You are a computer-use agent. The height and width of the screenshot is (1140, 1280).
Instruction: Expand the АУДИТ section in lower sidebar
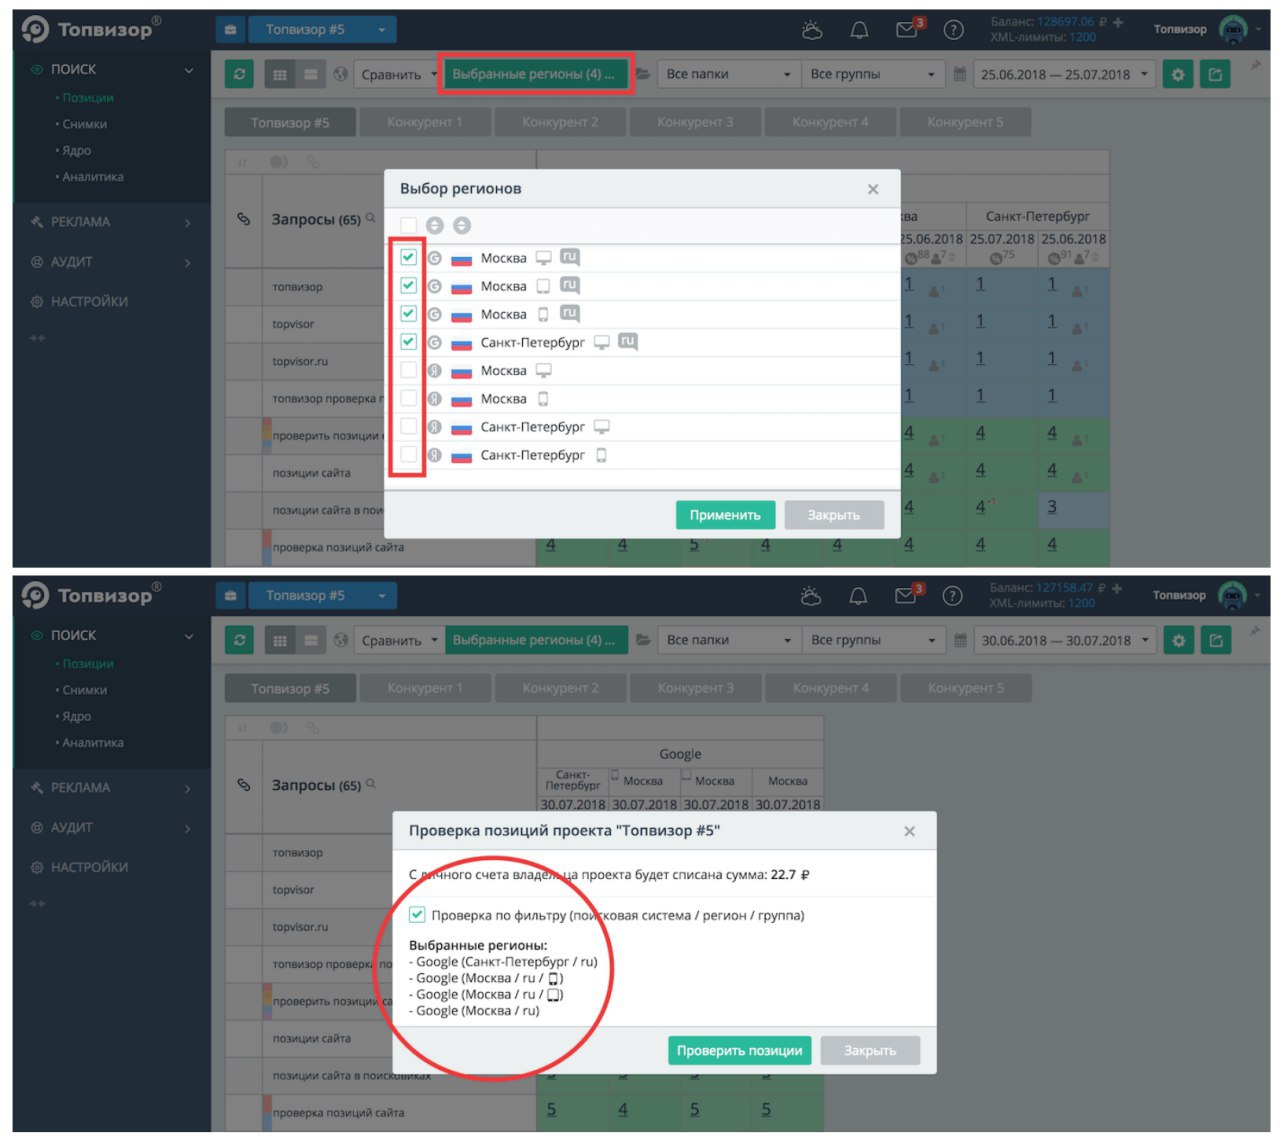coord(111,828)
